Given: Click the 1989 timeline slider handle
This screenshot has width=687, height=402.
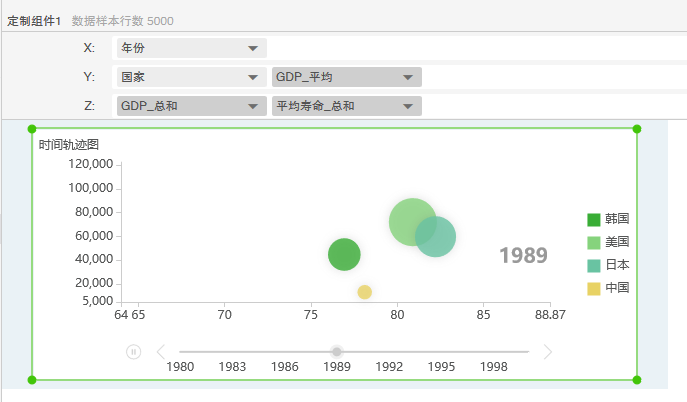Looking at the screenshot, I should coord(337,352).
